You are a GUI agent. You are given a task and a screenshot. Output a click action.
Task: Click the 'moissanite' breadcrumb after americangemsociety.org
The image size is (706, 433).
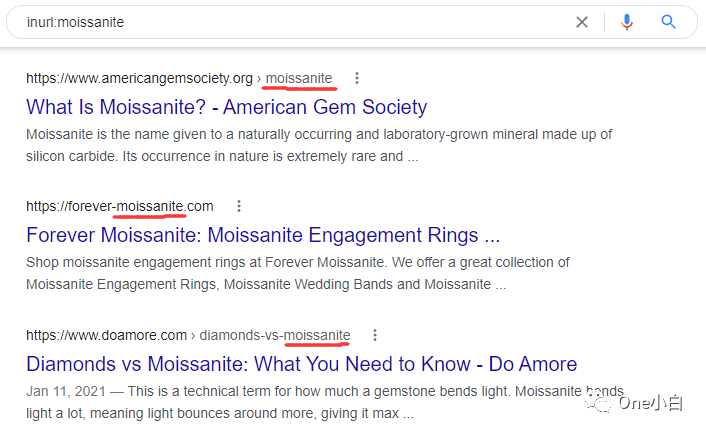(299, 78)
